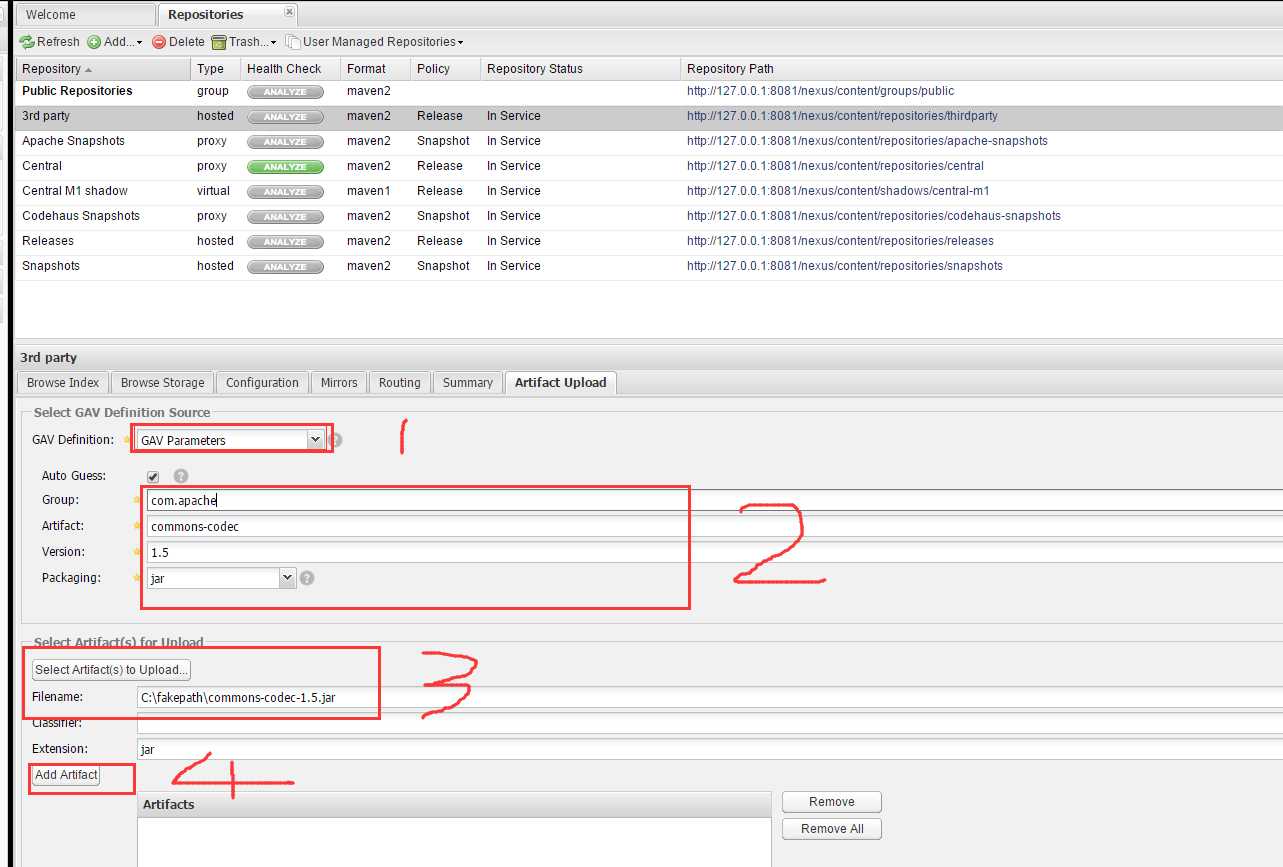Viewport: 1283px width, 867px height.
Task: Click Analyze for Snapshots repository
Action: click(x=285, y=267)
